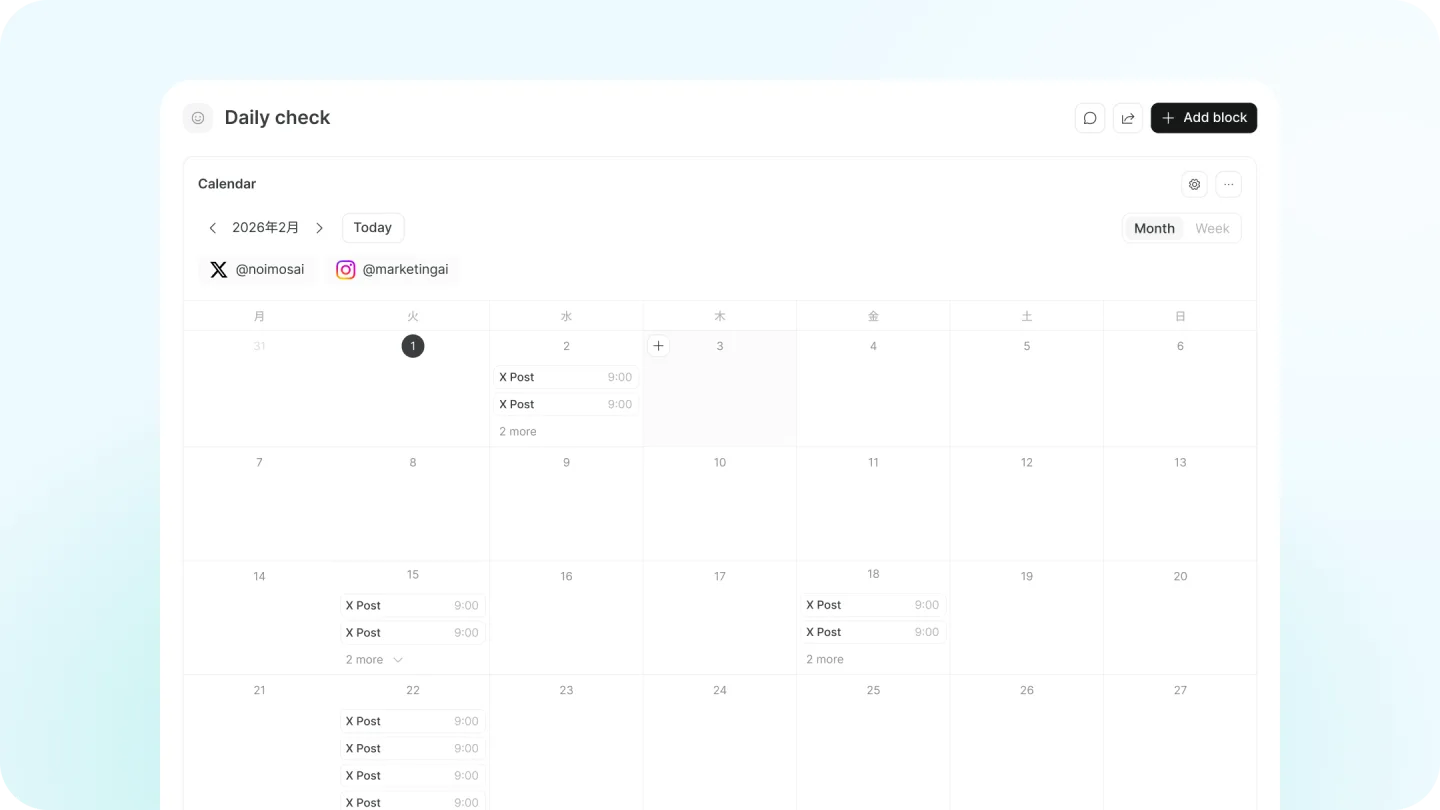Jump to Today in the calendar
Viewport: 1440px width, 810px height.
(373, 228)
